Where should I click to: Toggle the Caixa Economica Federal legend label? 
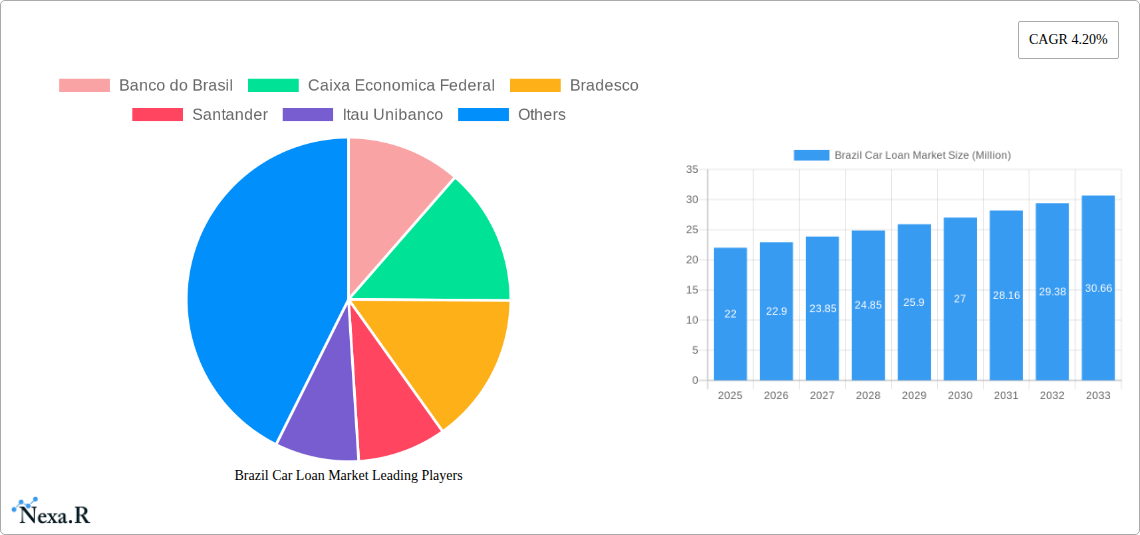coord(401,86)
